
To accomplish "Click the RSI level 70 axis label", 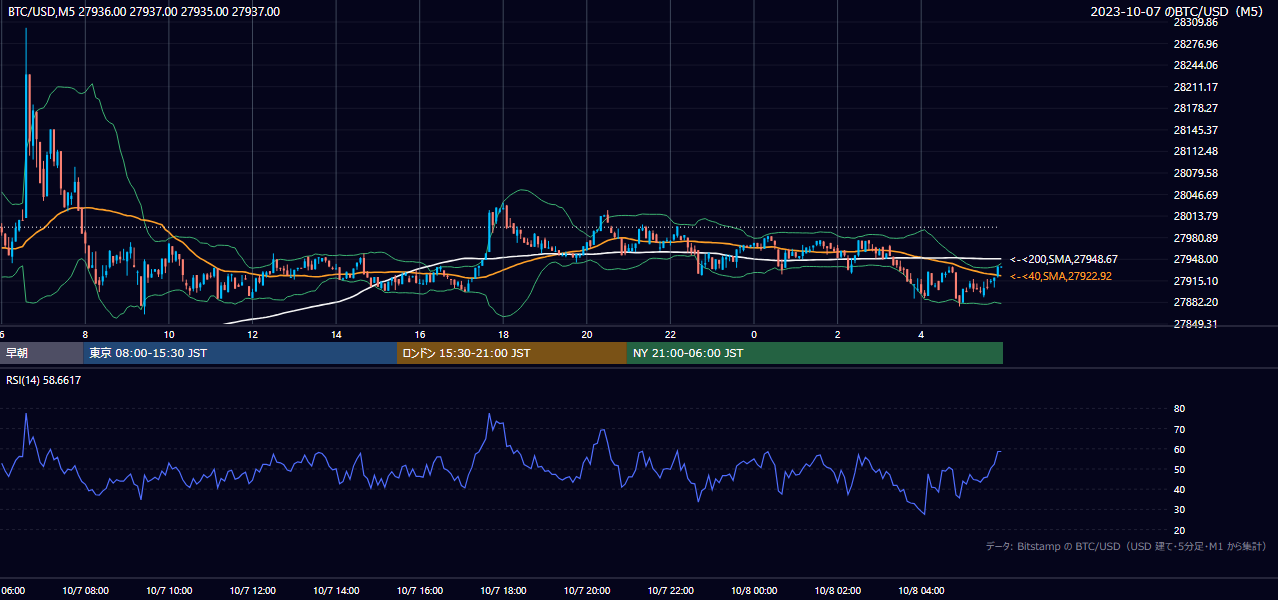I will (x=1179, y=429).
